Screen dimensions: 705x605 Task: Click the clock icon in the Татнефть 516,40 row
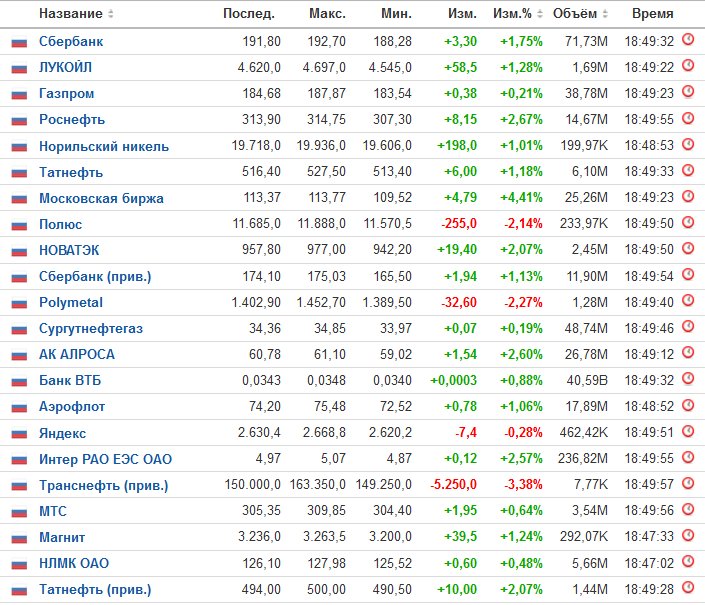point(688,170)
